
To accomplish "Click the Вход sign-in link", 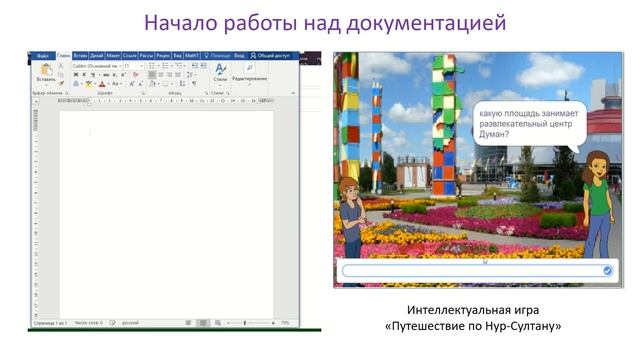I will tap(239, 56).
